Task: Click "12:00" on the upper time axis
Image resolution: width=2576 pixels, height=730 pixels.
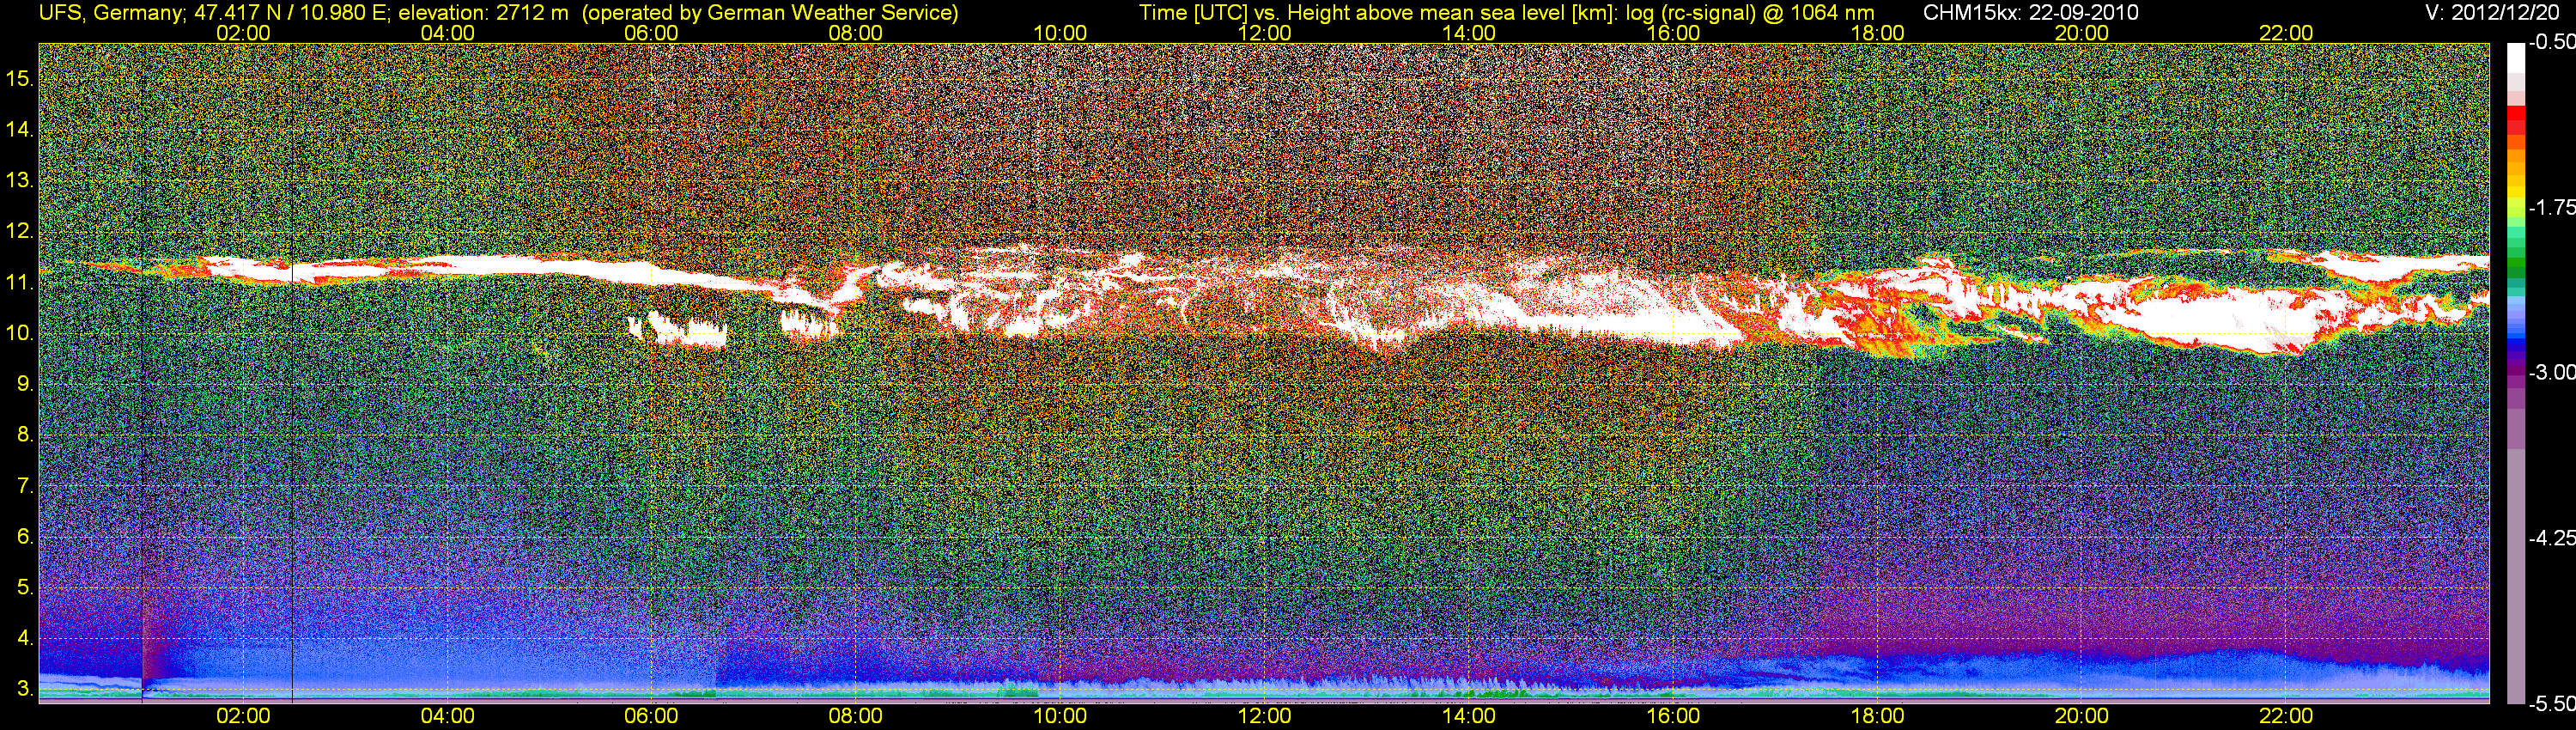Action: pyautogui.click(x=1265, y=33)
